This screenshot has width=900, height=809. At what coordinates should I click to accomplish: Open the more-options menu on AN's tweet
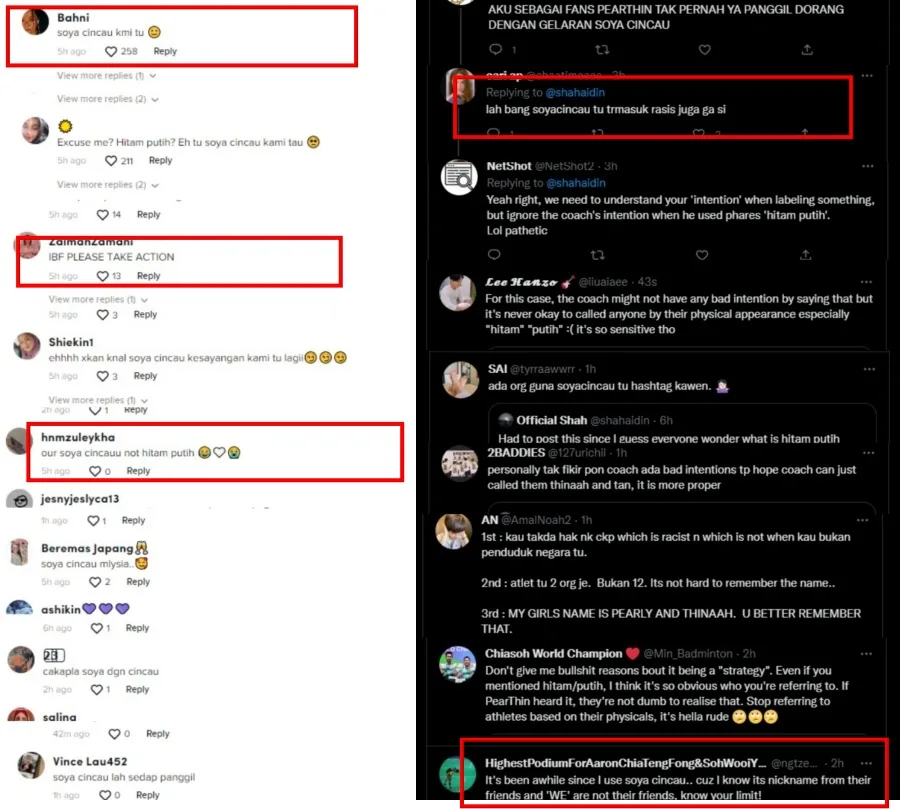point(862,520)
